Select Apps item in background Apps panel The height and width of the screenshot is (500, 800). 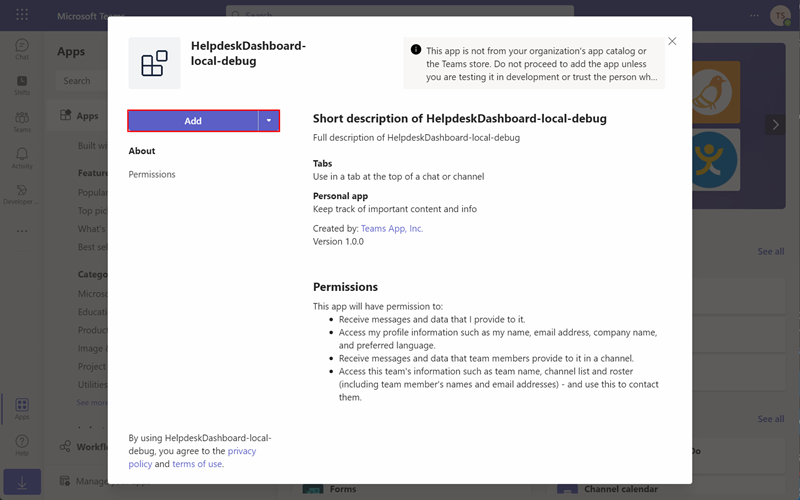coord(79,116)
